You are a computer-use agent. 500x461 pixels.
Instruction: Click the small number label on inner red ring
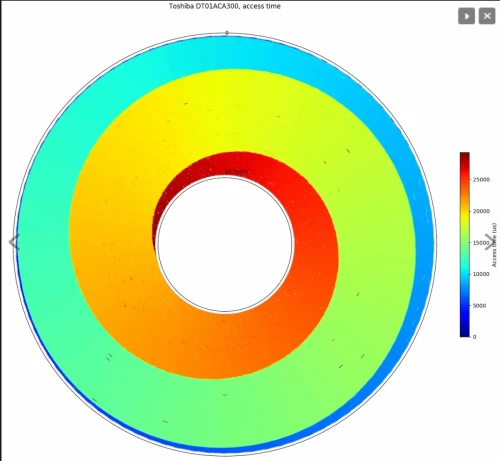(236, 172)
